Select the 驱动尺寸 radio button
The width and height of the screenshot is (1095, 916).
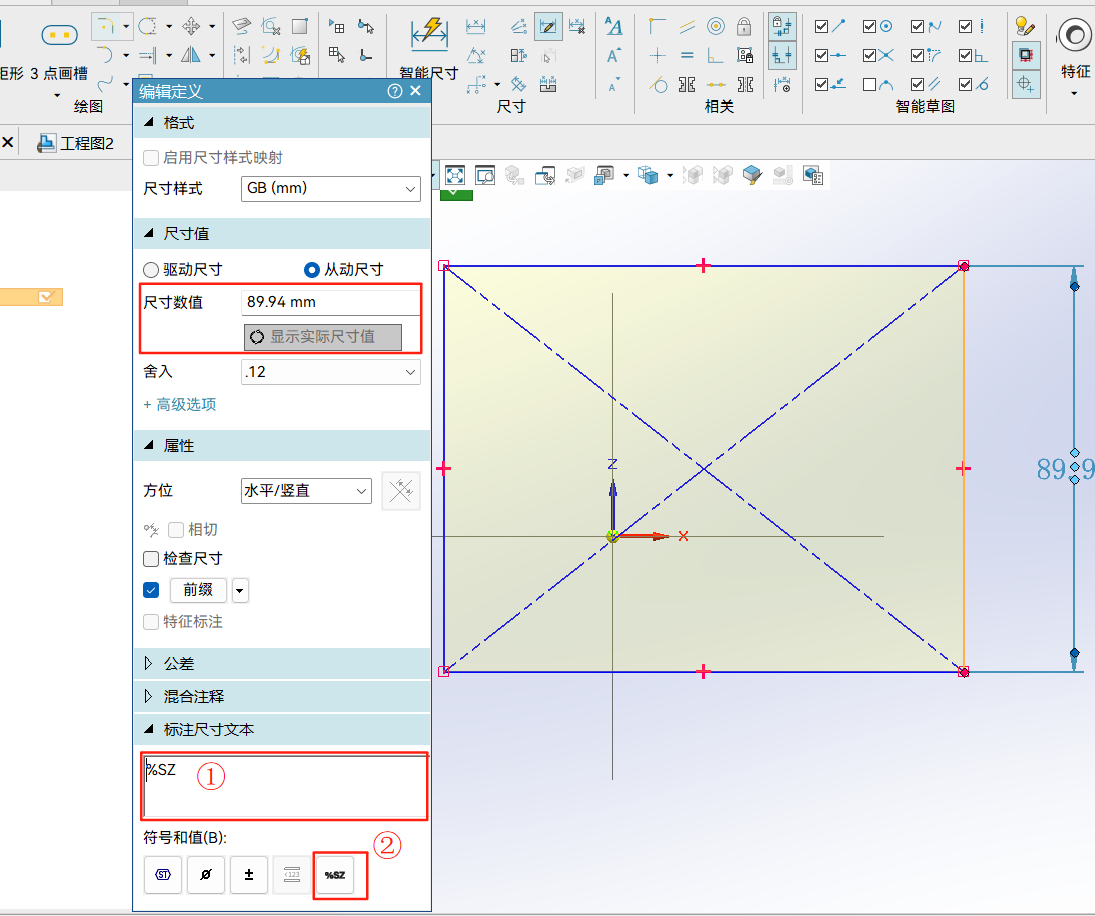pos(152,269)
